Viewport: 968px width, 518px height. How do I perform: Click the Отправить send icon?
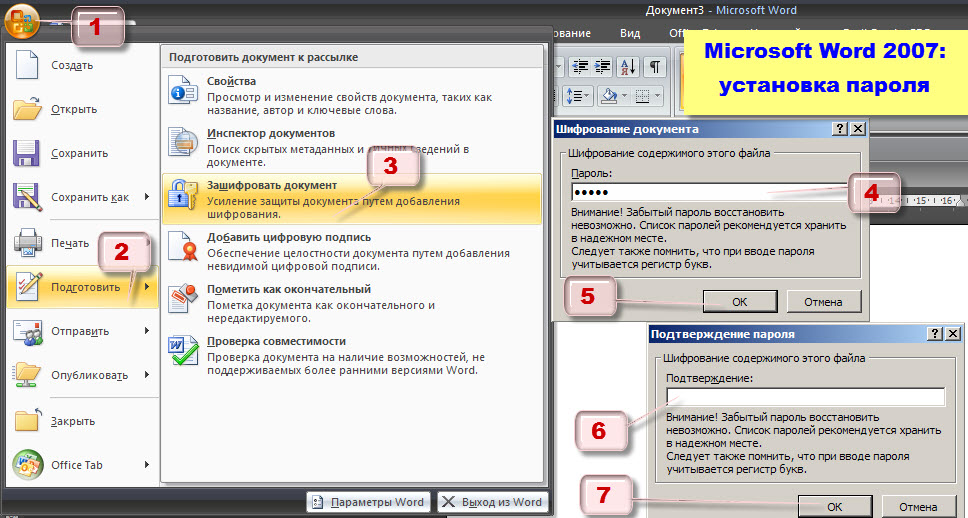tap(28, 332)
